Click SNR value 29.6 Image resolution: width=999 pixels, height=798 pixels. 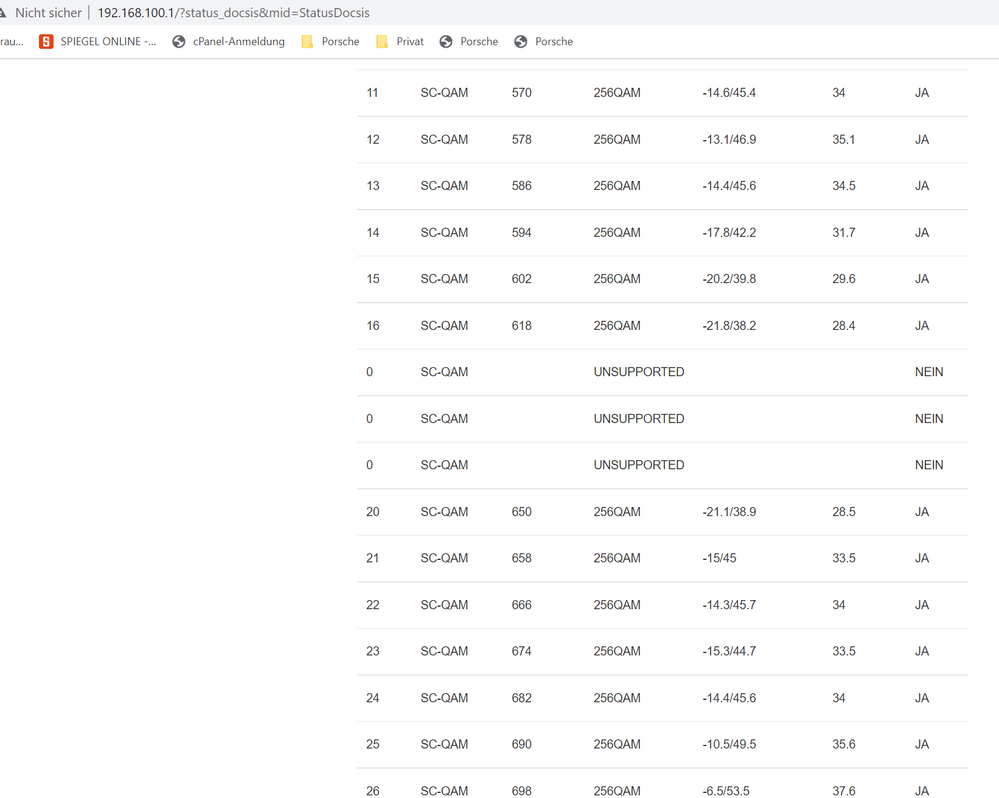coord(844,279)
